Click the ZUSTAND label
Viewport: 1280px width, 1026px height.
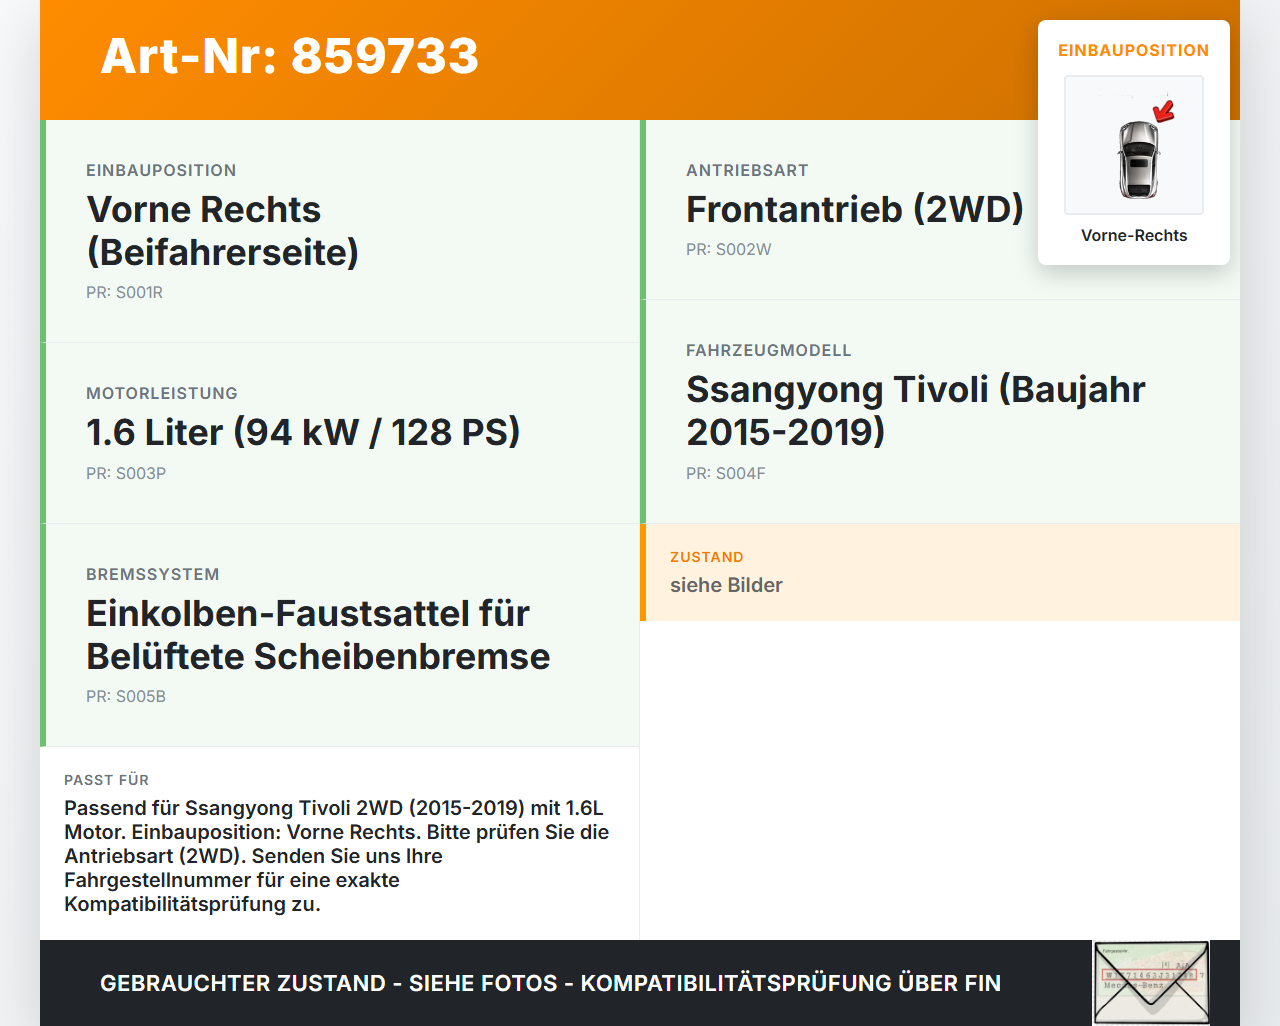(707, 557)
